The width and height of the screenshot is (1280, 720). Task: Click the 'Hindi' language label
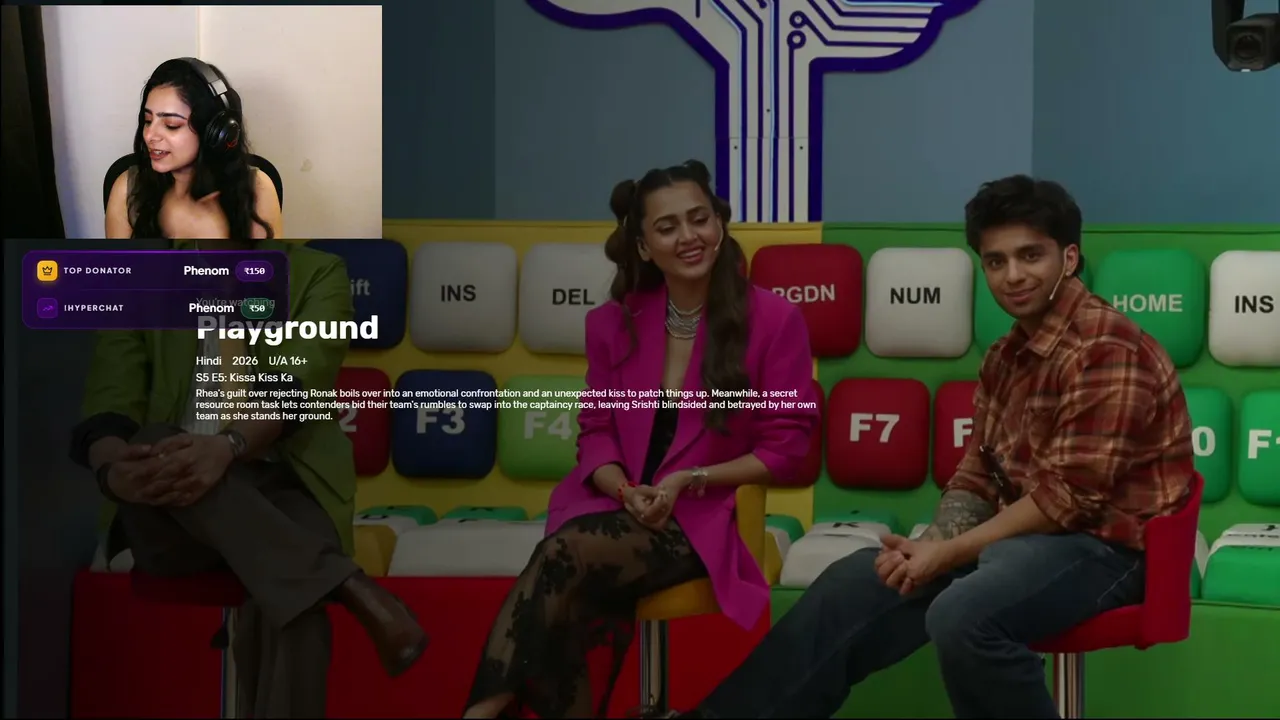coord(209,361)
